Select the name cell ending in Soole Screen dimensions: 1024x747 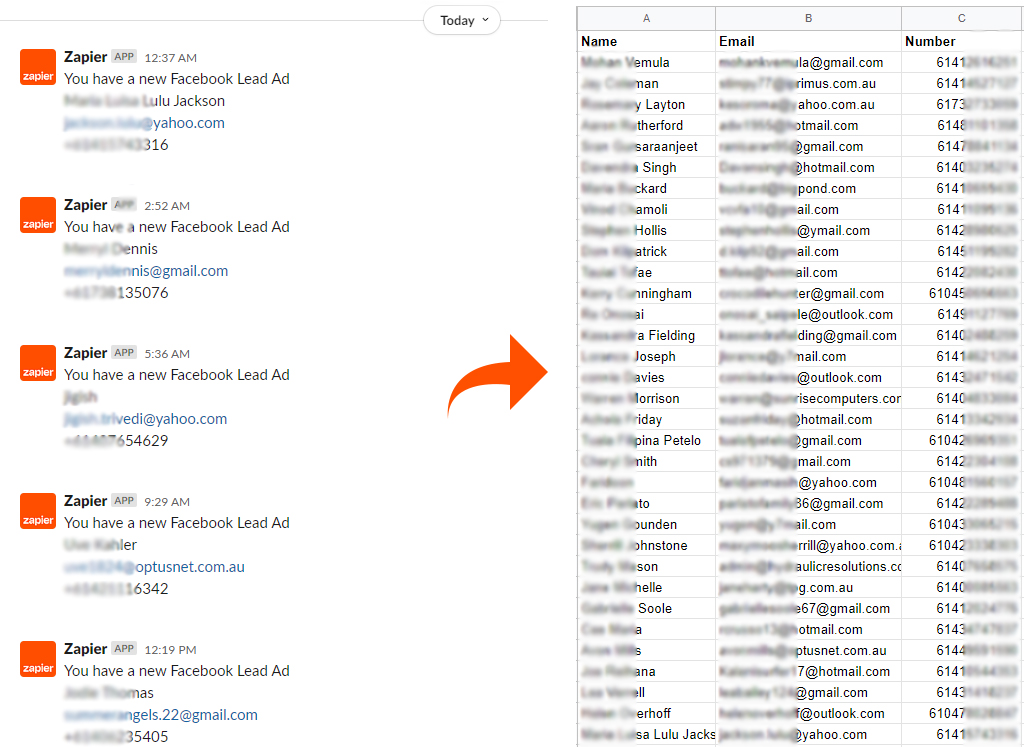click(x=647, y=609)
